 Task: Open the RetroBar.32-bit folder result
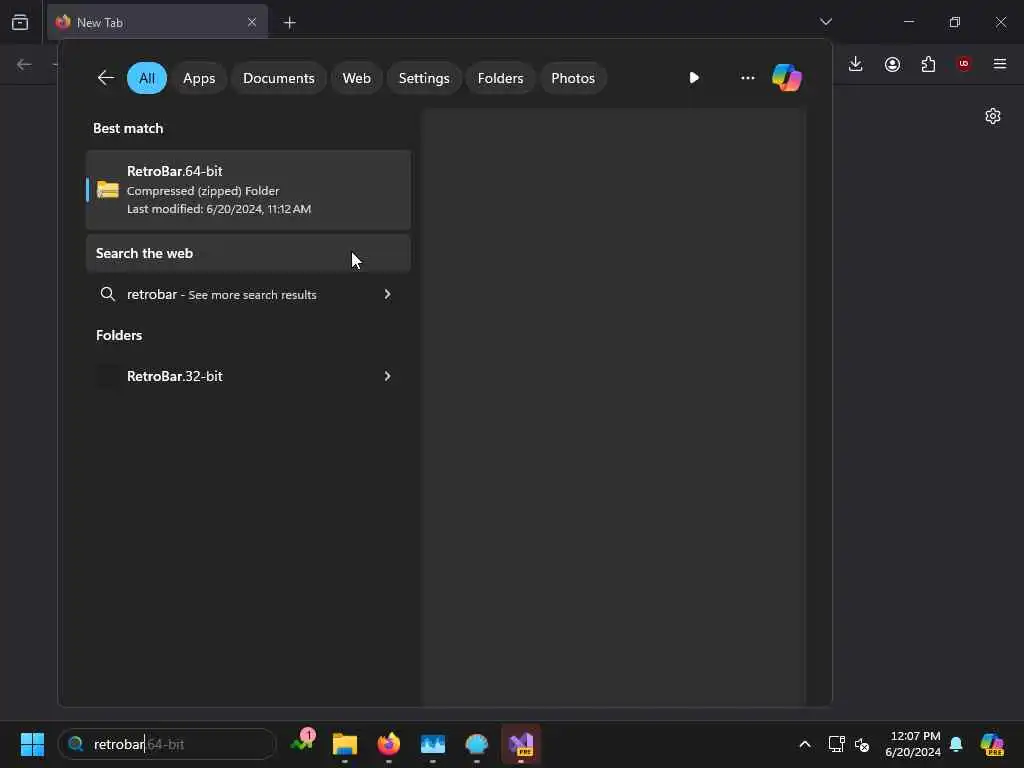[x=248, y=376]
